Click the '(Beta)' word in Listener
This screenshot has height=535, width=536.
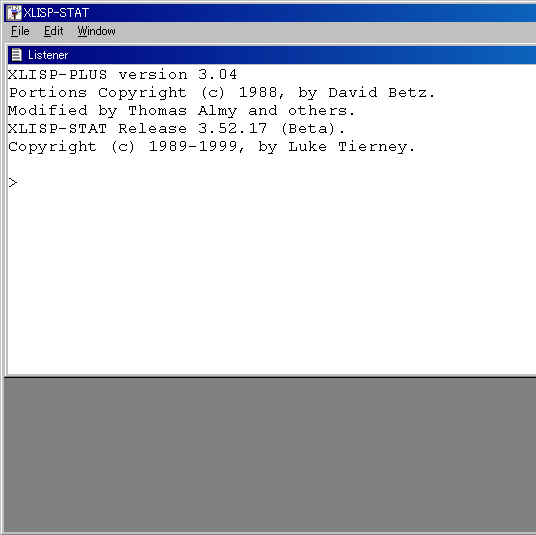pyautogui.click(x=308, y=129)
